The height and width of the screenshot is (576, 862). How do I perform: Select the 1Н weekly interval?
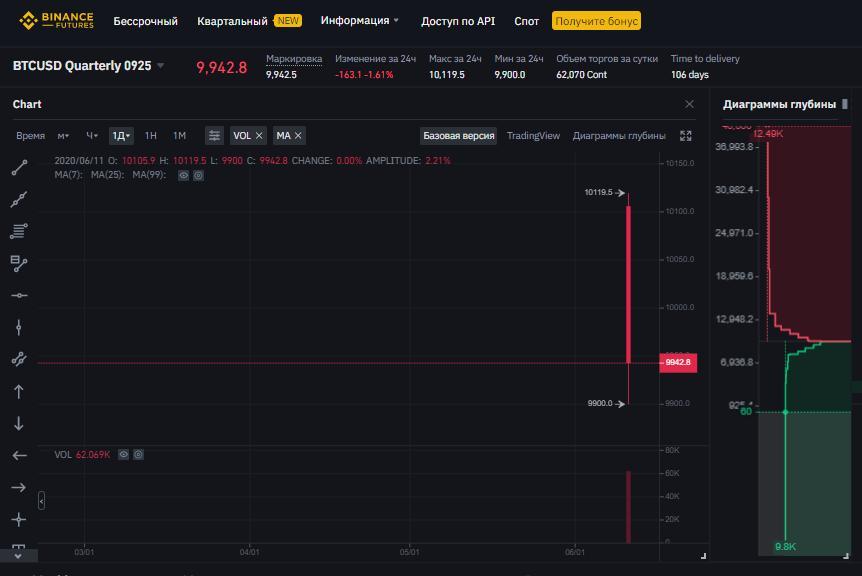click(x=151, y=136)
